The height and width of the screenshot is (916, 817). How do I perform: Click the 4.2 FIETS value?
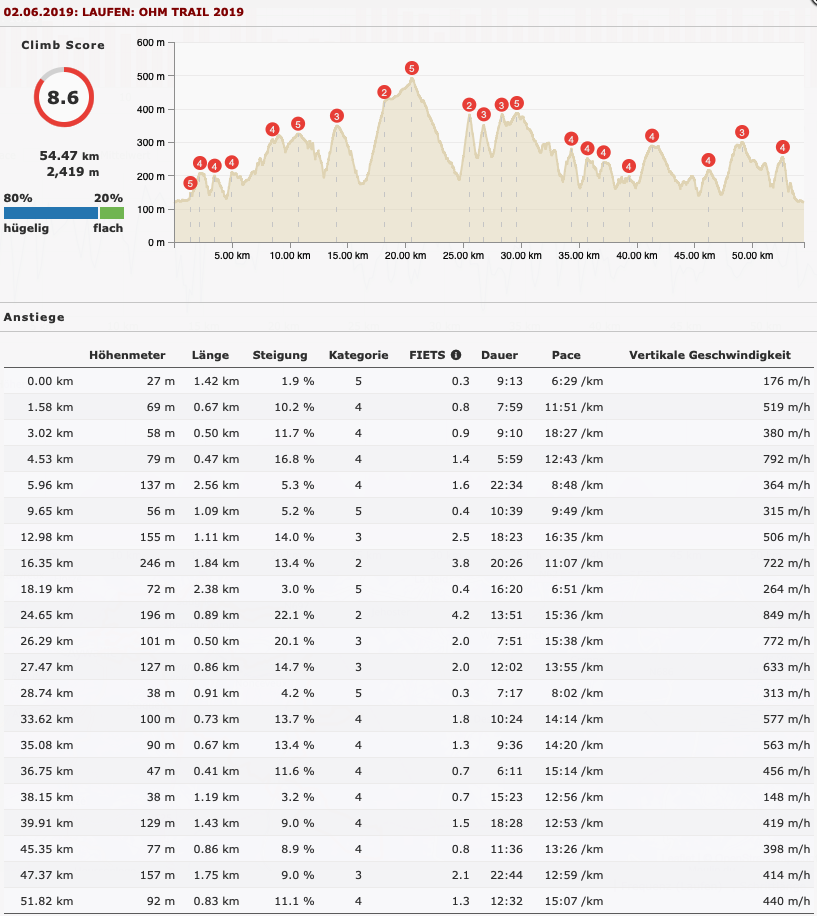[x=460, y=615]
